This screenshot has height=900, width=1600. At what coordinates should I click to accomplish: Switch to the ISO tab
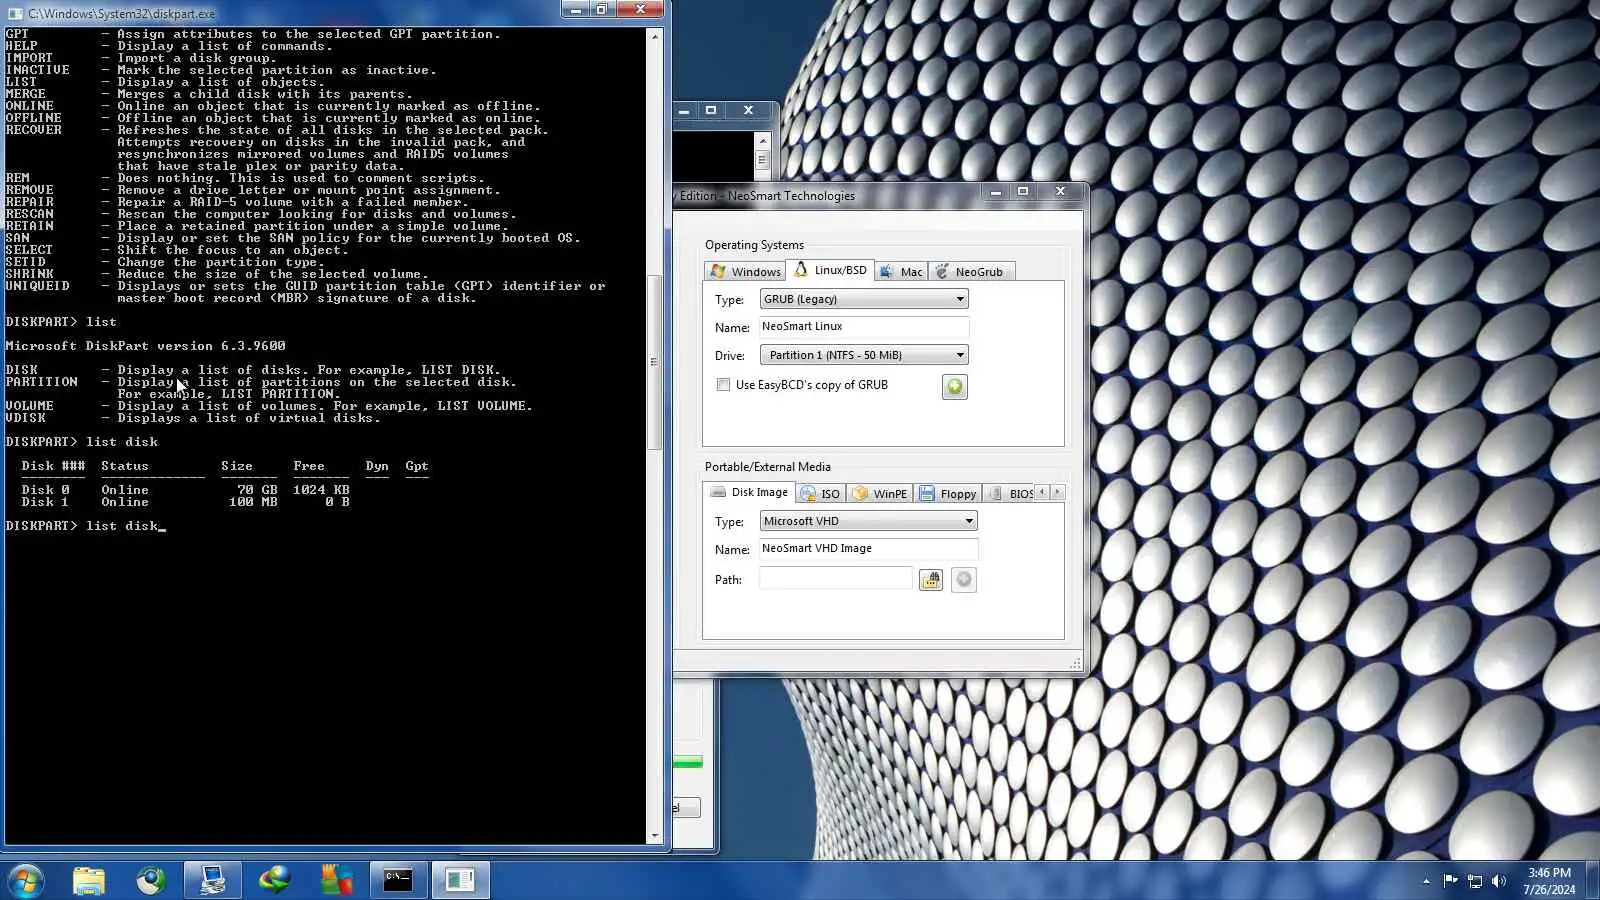pos(821,494)
